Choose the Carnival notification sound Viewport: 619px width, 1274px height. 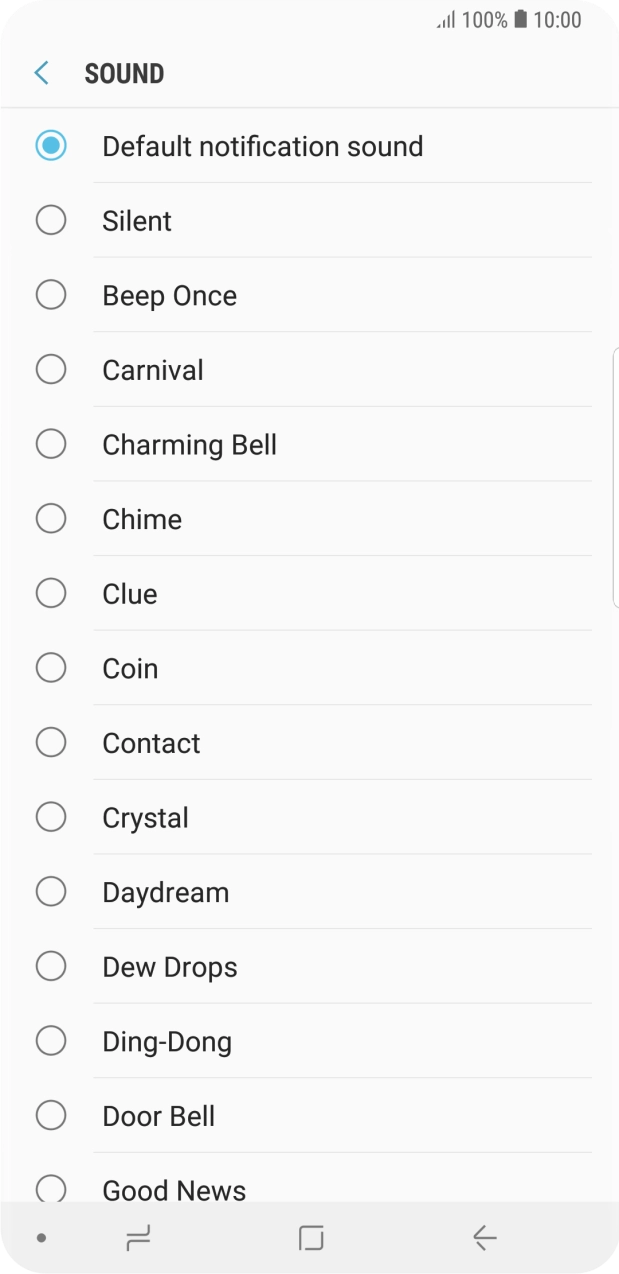click(51, 369)
